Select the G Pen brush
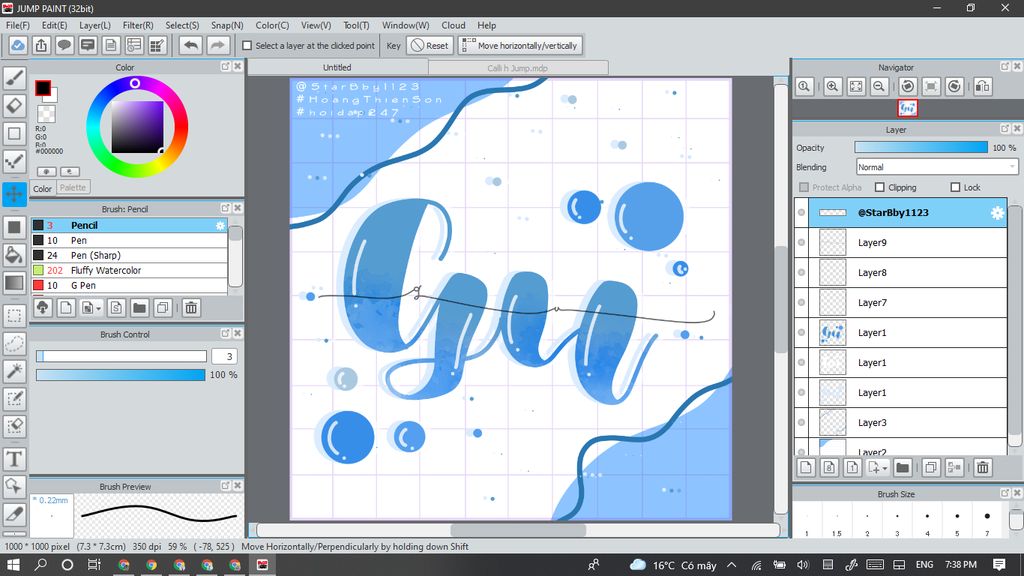1024x576 pixels. pyautogui.click(x=129, y=285)
